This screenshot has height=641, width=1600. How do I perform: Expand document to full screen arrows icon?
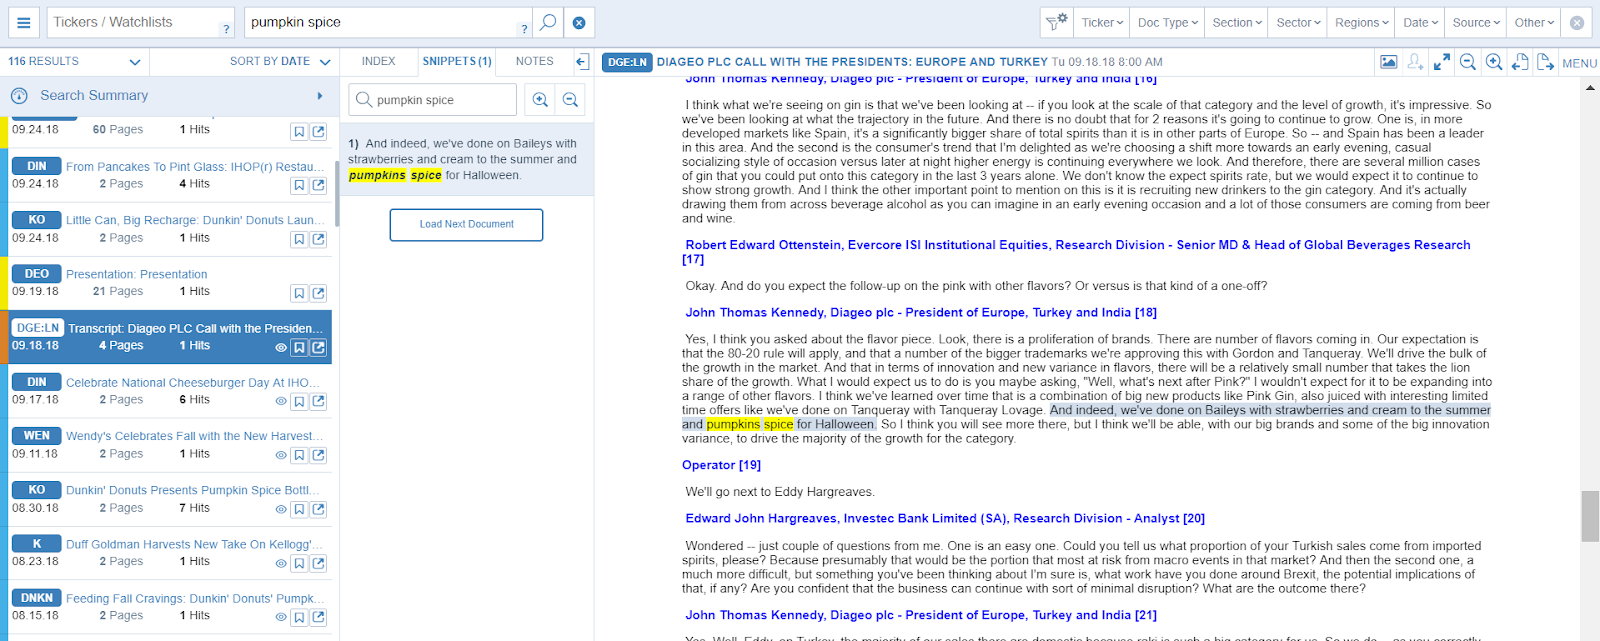click(x=1442, y=62)
